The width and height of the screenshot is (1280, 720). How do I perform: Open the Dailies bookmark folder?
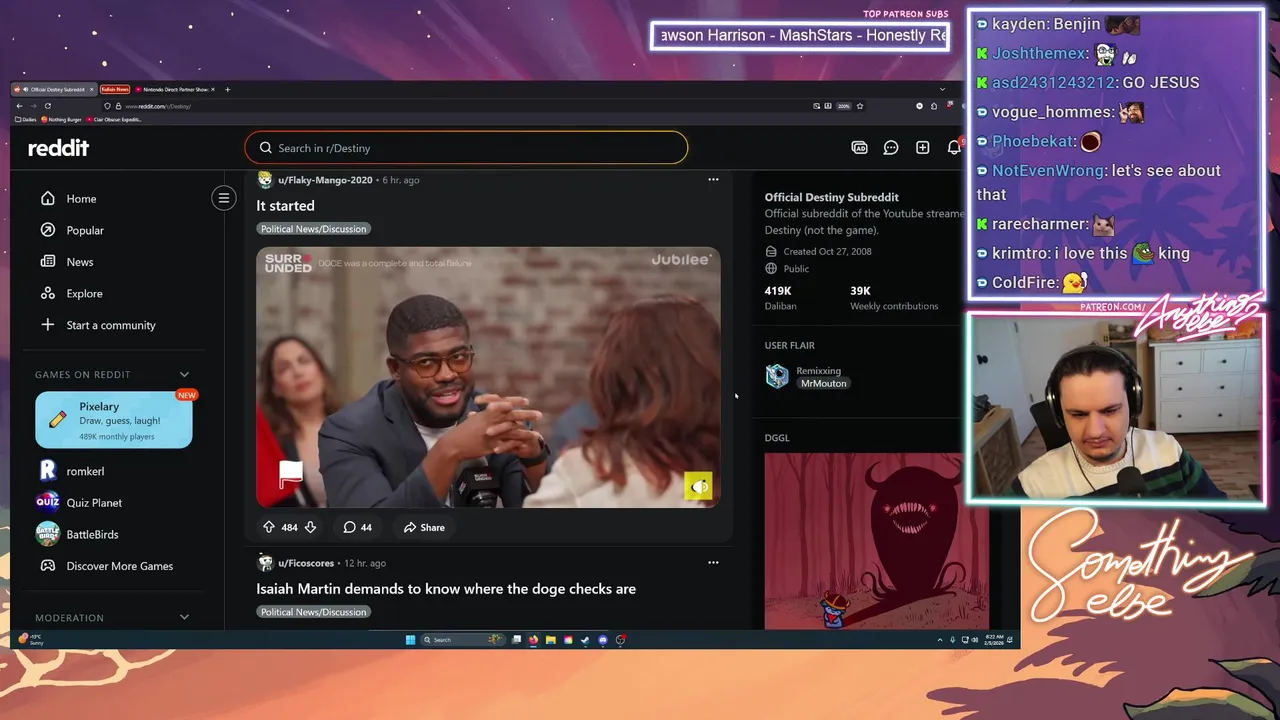[25, 119]
